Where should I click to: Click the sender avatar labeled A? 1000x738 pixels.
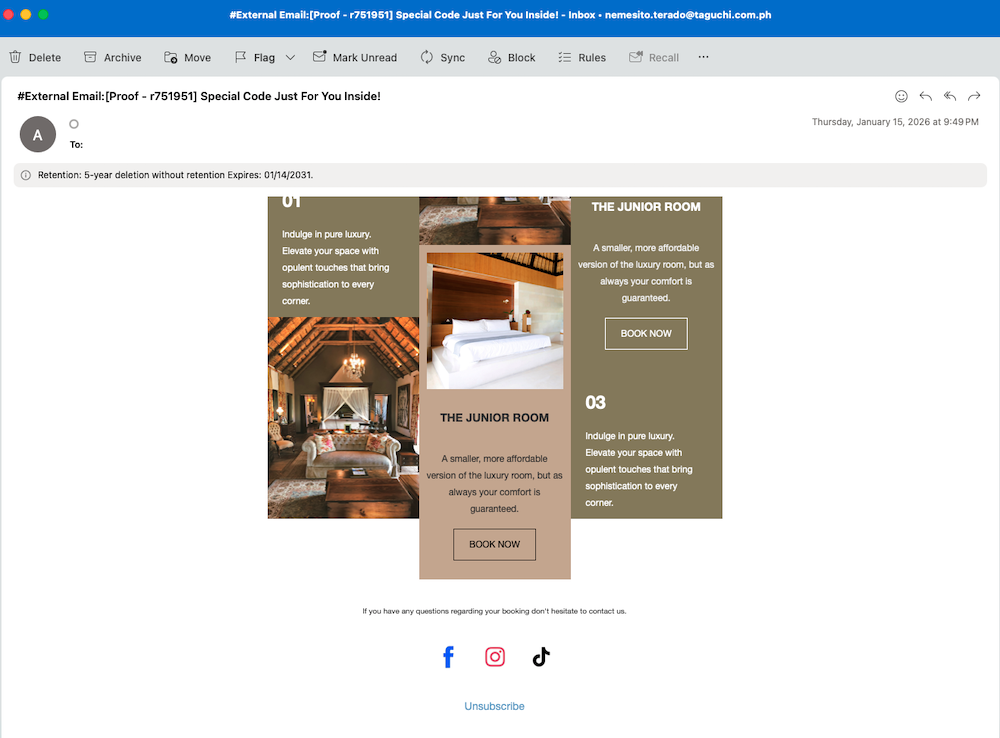point(38,134)
